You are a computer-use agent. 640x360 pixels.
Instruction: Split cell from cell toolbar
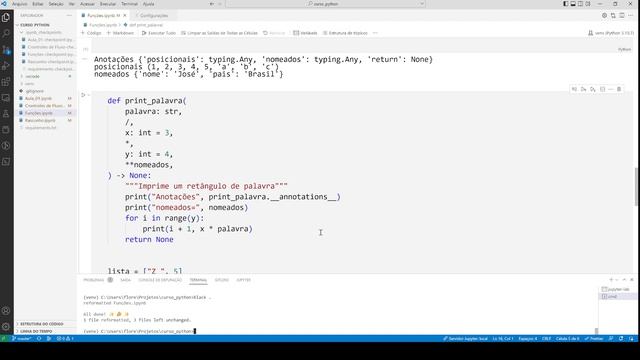pos(602,89)
